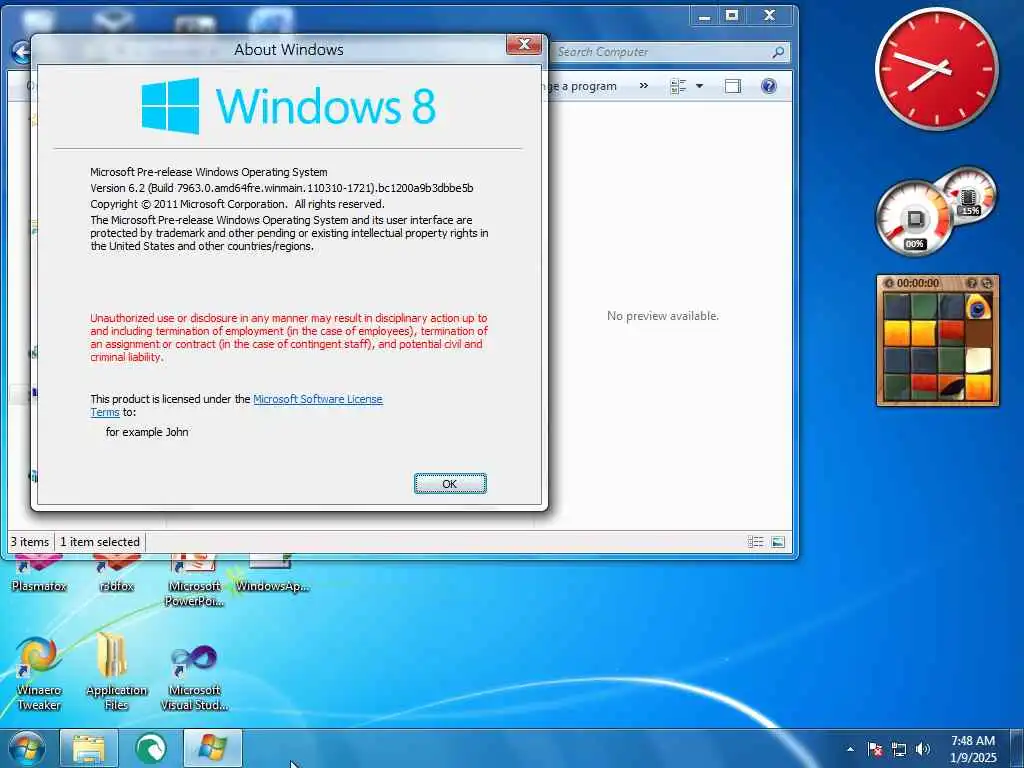Select the Microsoft PowerPoint desktop shortcut
Screen dimensions: 1024x768
[x=194, y=580]
